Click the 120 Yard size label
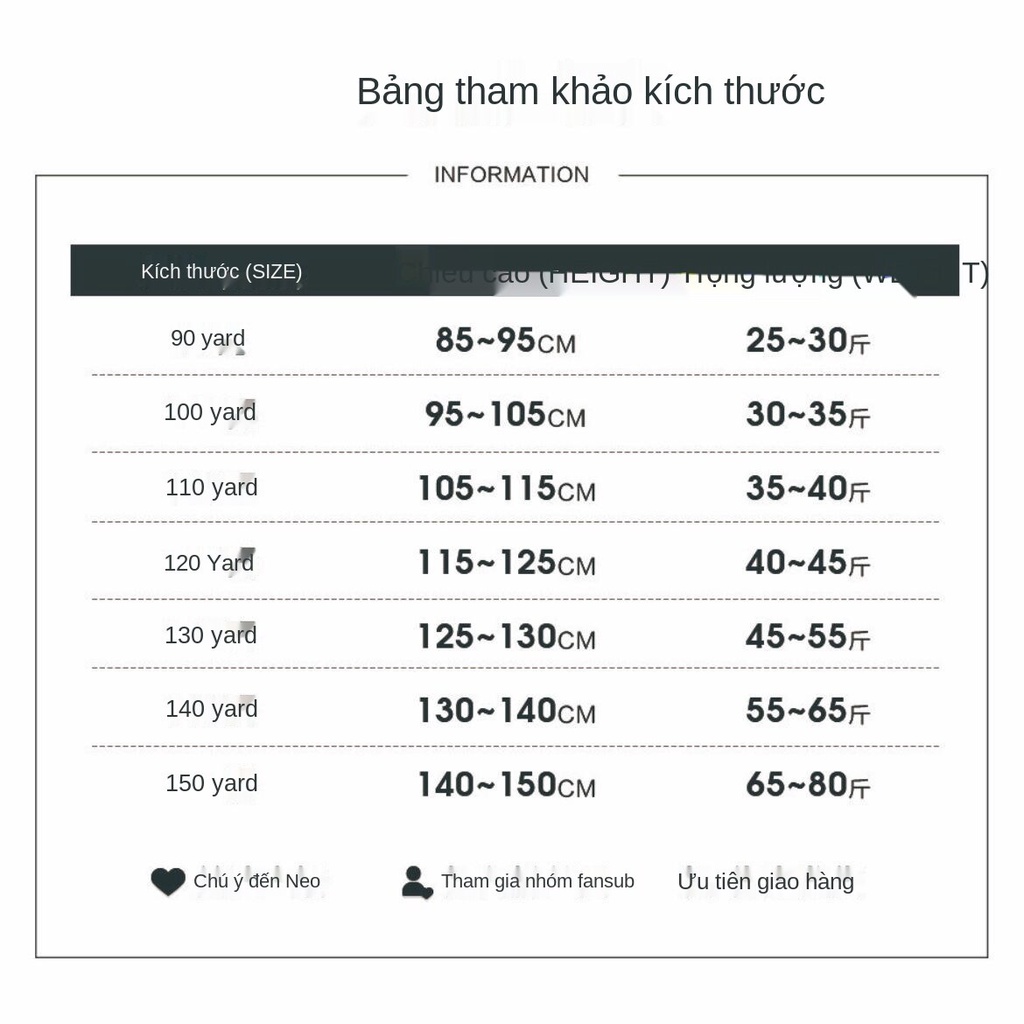The image size is (1024, 1024). (x=208, y=562)
